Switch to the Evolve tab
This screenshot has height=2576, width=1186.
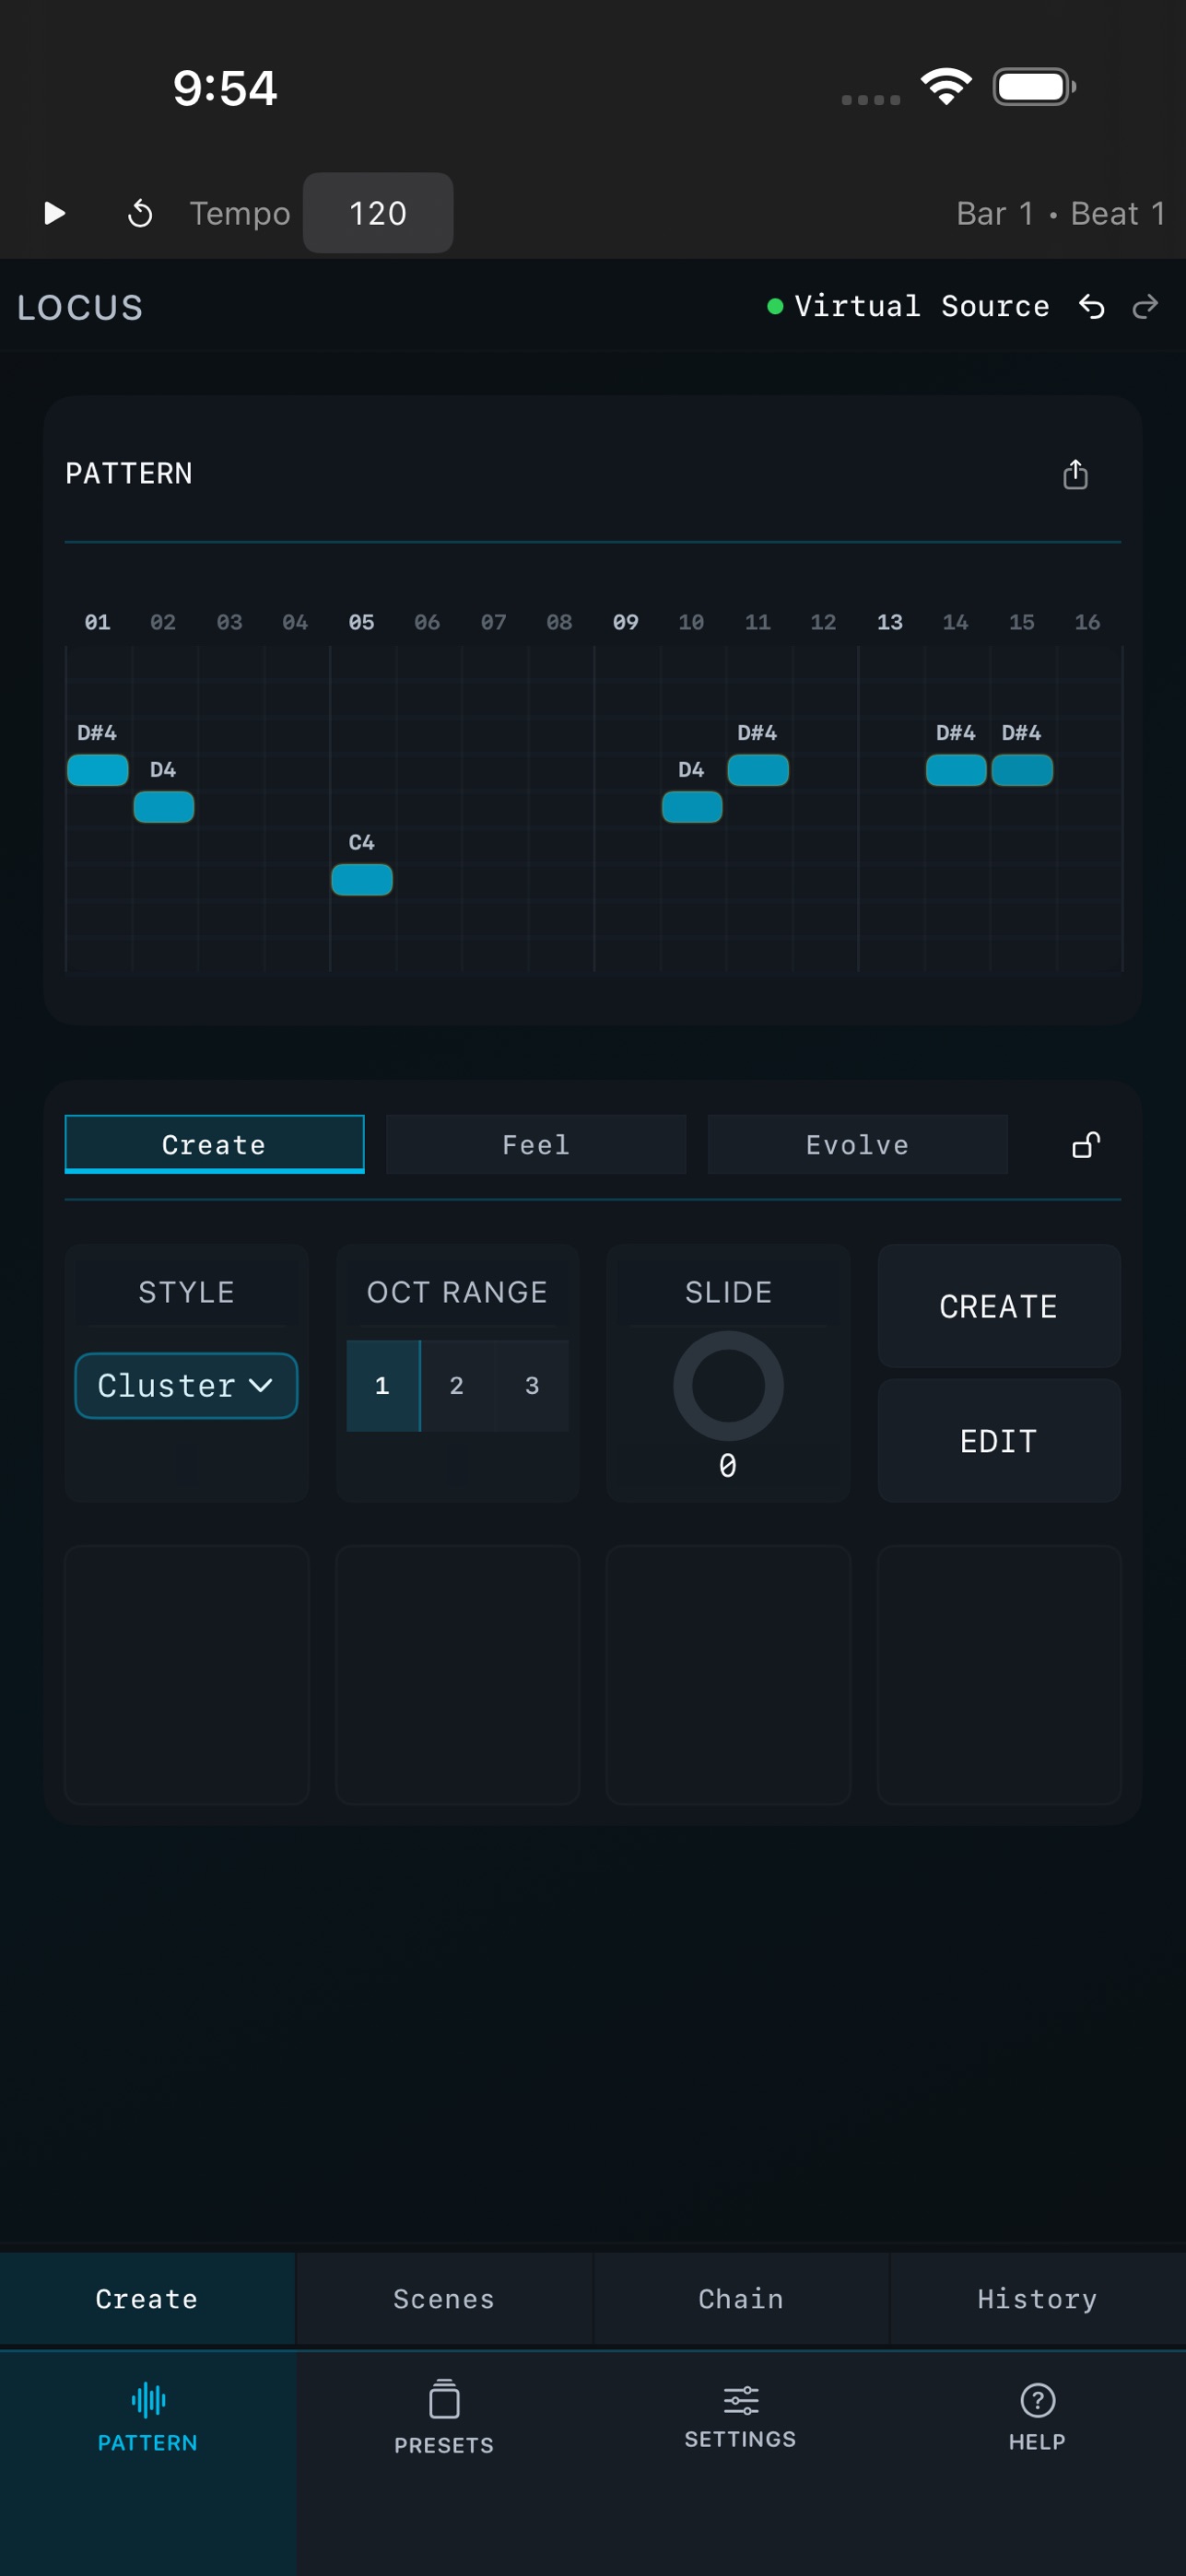coord(857,1144)
